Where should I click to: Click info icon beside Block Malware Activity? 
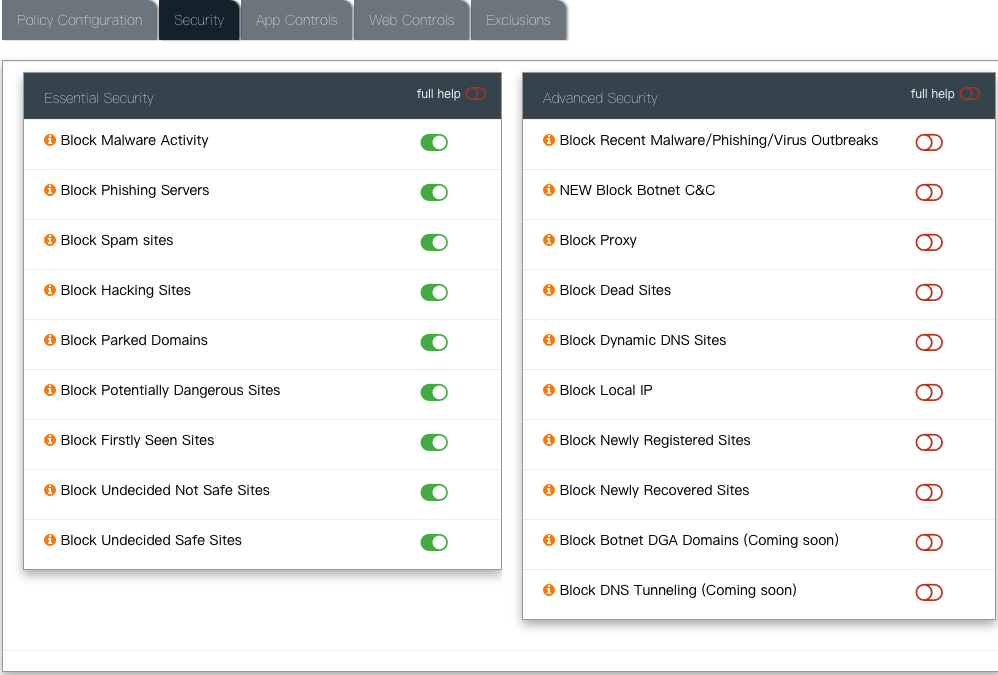click(50, 140)
